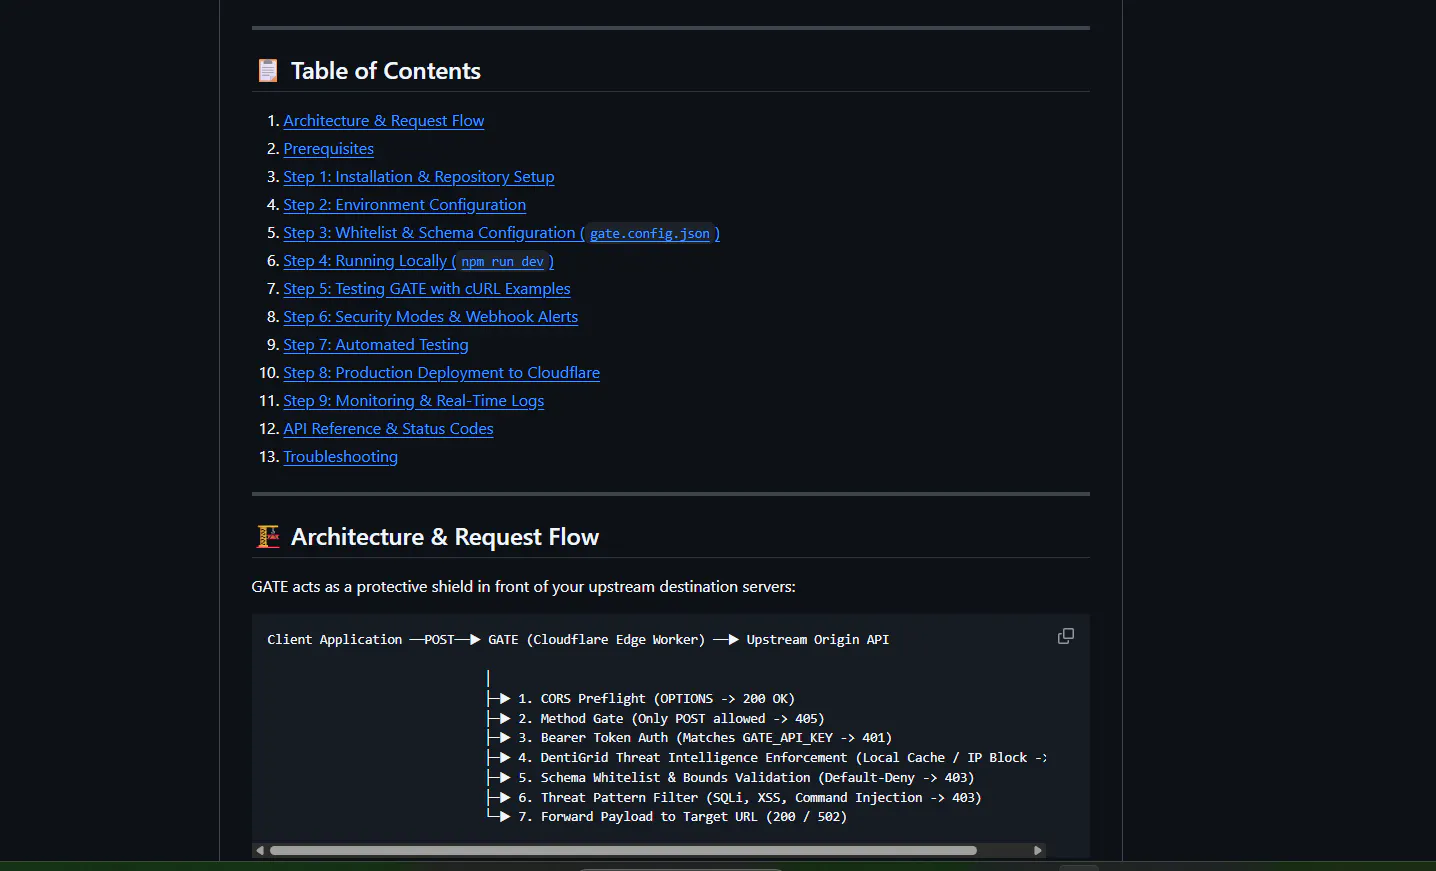Select the 'Schema Whitelist & Bounds Validation' line
The height and width of the screenshot is (871, 1436).
click(x=746, y=777)
